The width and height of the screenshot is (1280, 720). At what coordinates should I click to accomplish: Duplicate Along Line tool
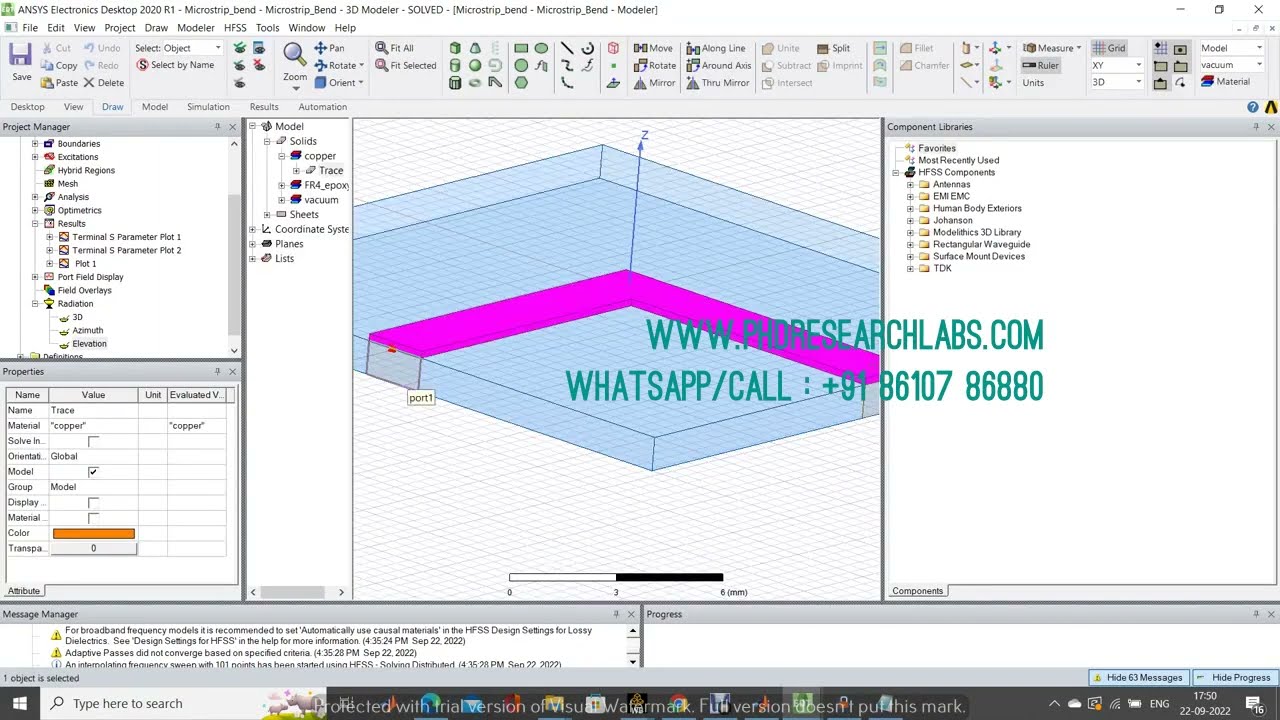click(715, 48)
